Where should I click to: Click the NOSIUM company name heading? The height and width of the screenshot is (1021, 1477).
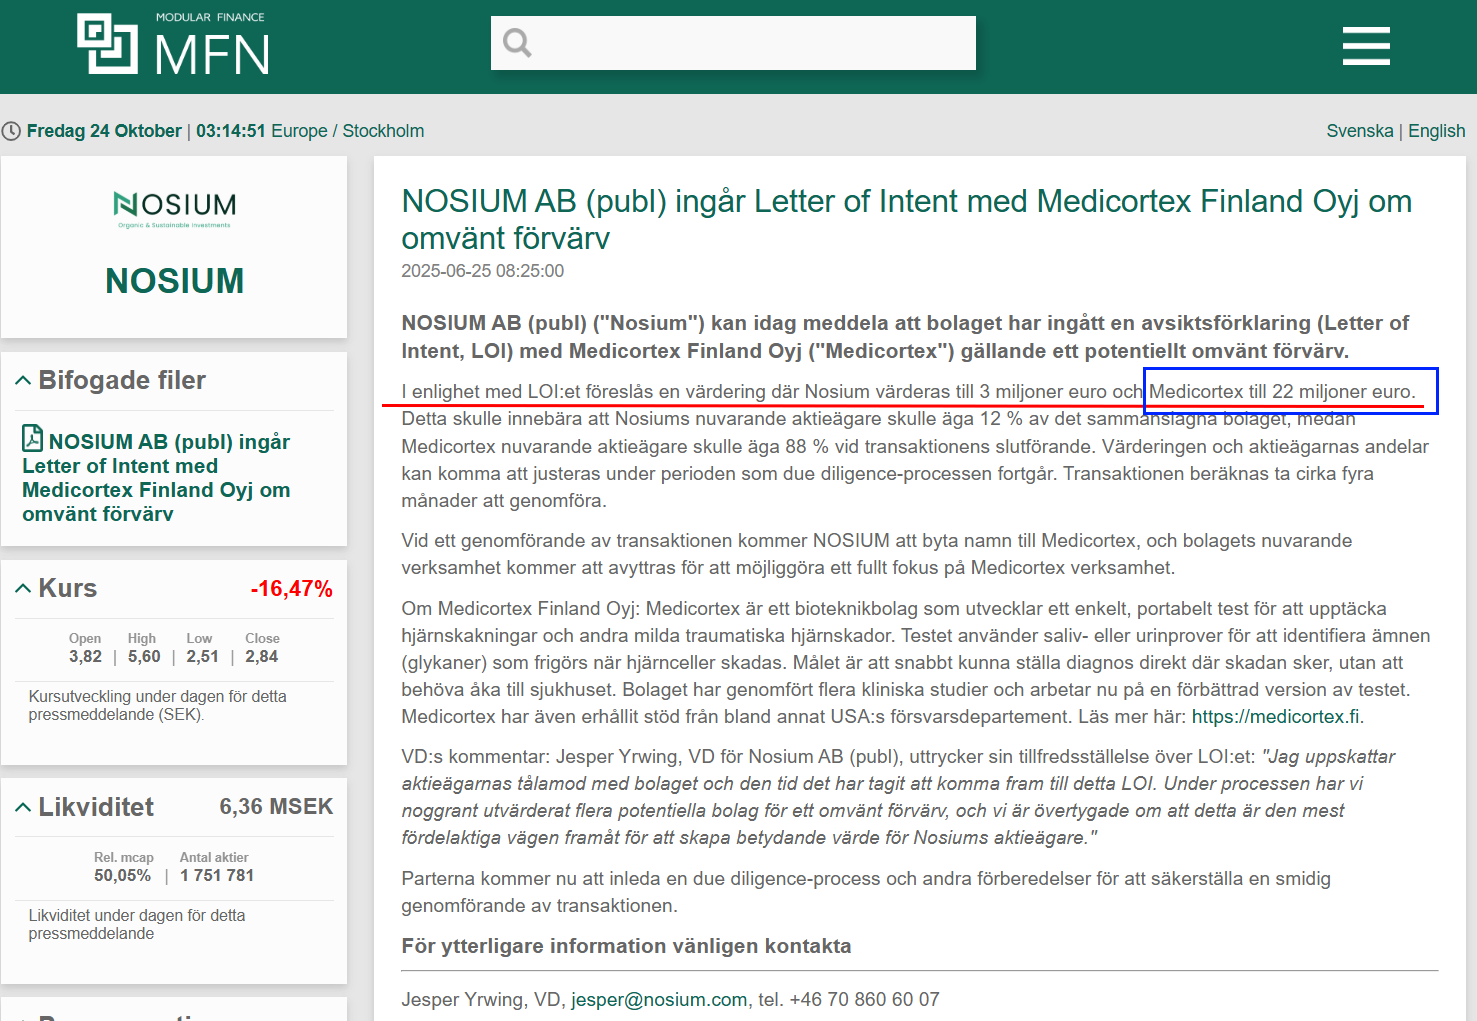point(174,281)
